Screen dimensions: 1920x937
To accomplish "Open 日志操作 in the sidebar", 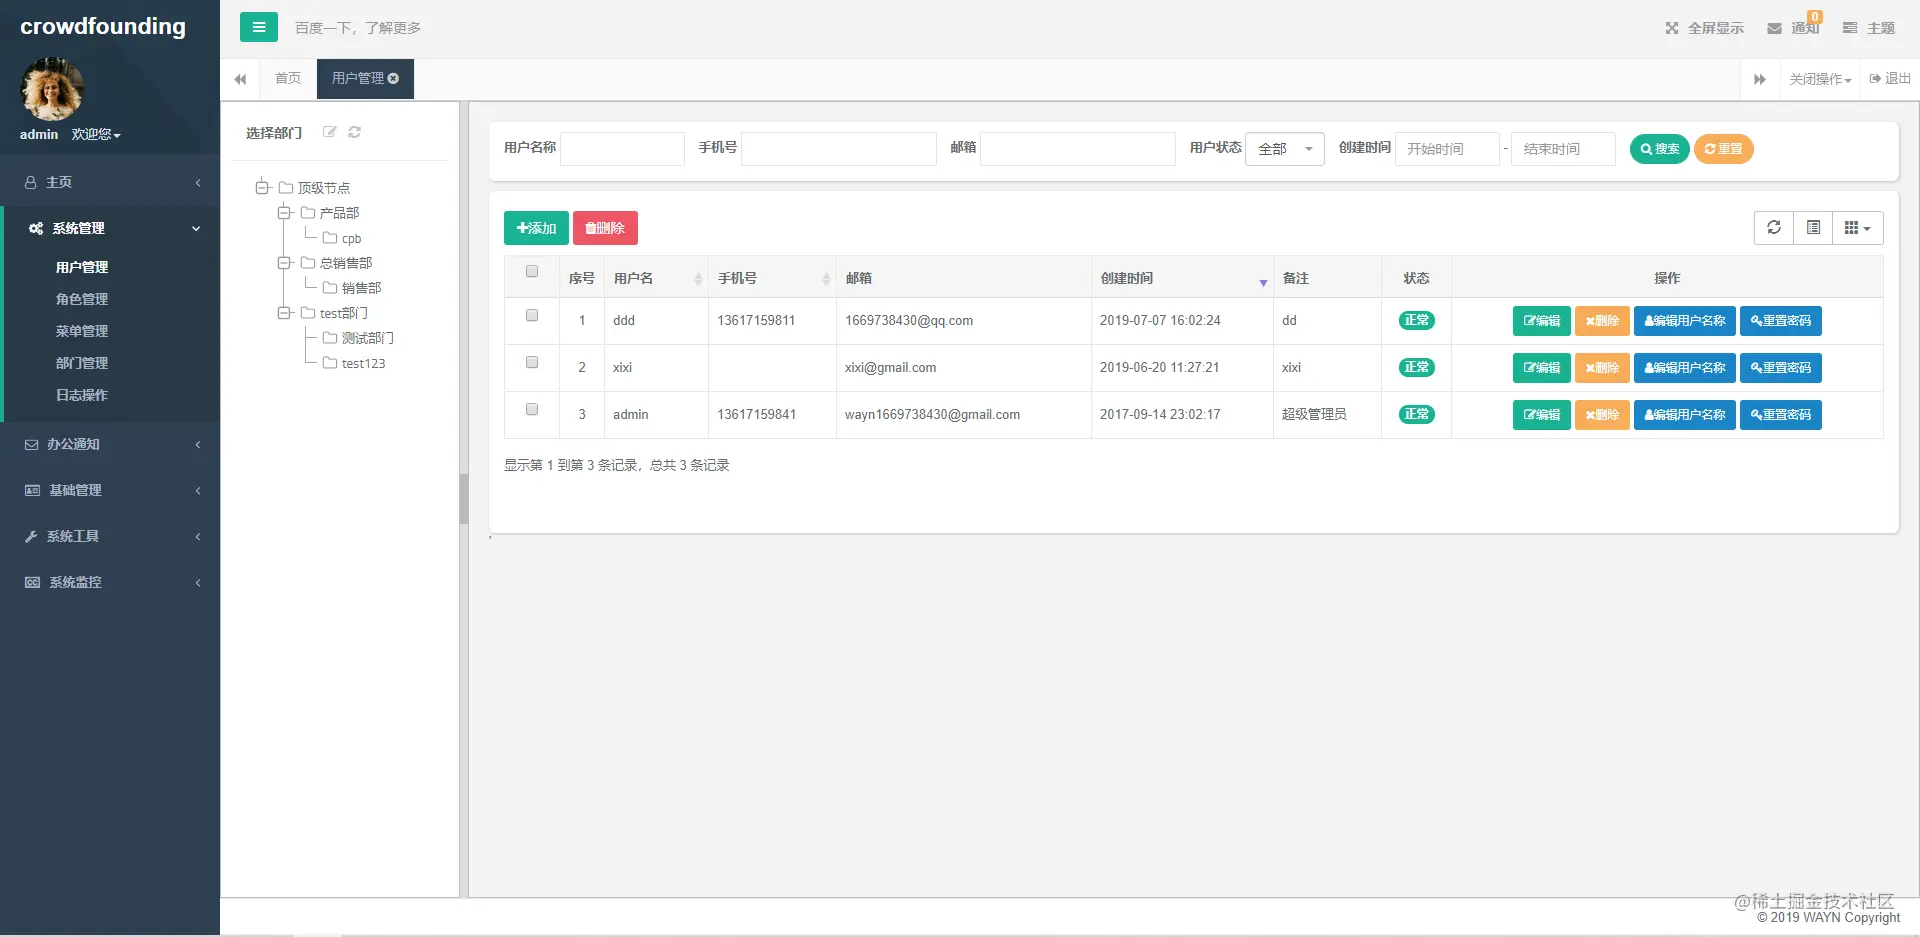I will coord(82,395).
